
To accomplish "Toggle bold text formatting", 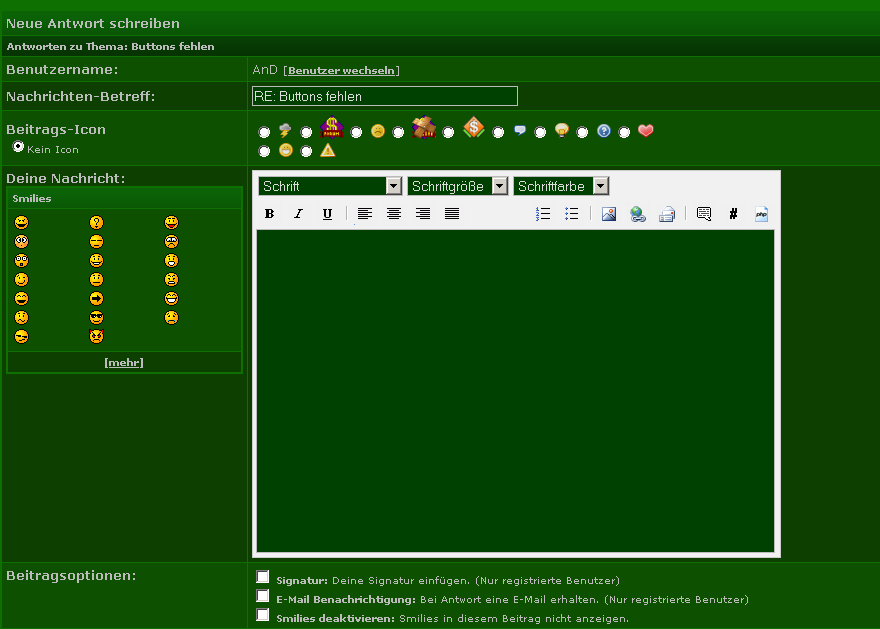I will click(x=269, y=214).
